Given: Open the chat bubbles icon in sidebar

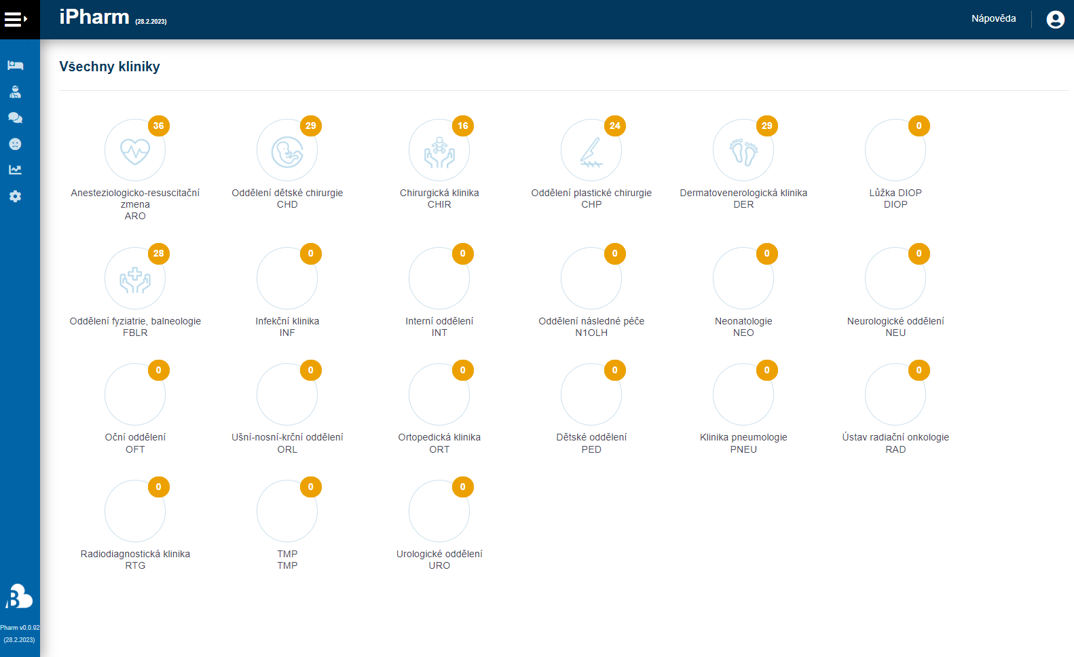Looking at the screenshot, I should coord(15,118).
